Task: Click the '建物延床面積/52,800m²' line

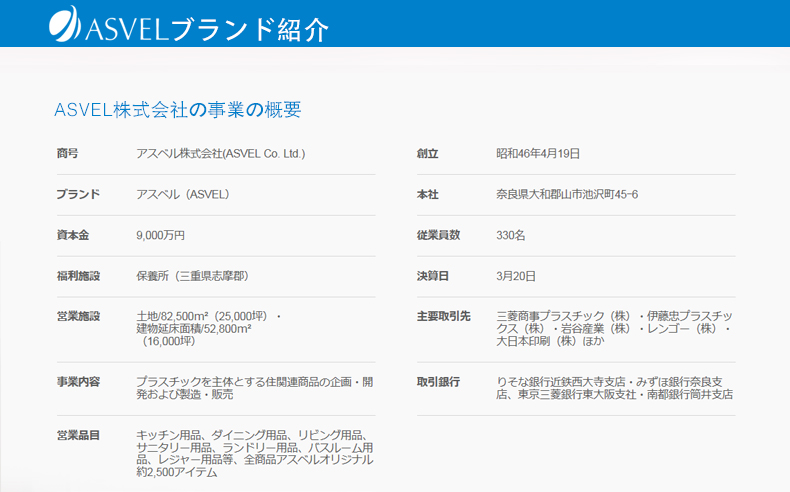Action: pyautogui.click(x=194, y=329)
